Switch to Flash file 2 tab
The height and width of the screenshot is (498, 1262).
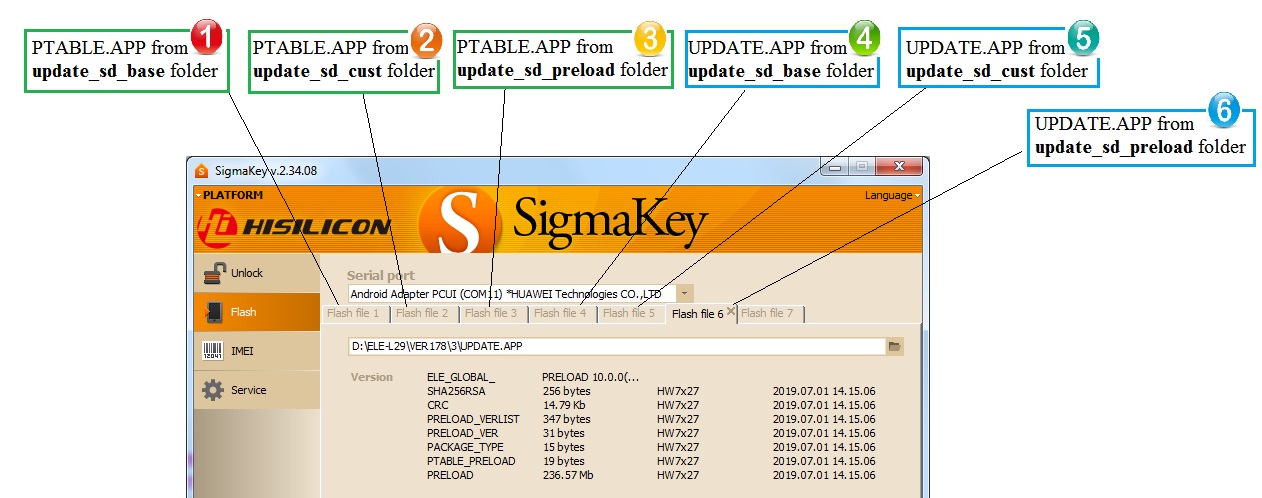point(422,313)
